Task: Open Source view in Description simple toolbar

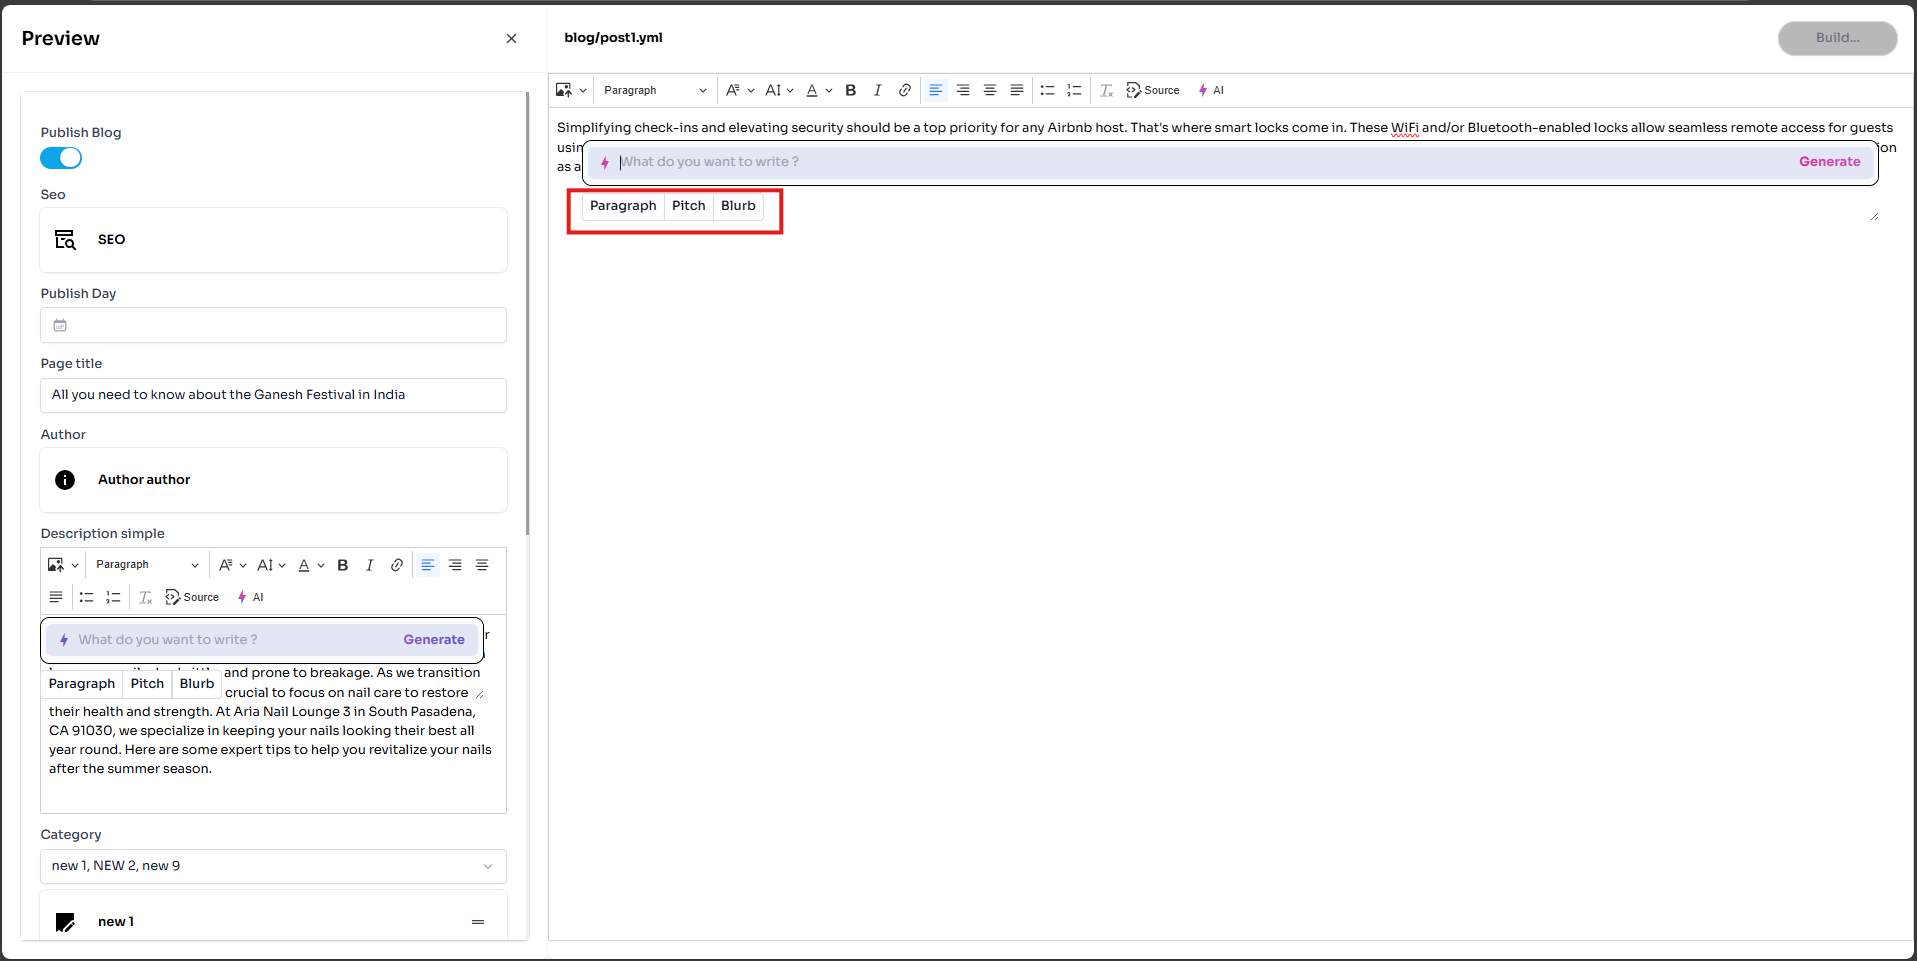Action: (192, 597)
